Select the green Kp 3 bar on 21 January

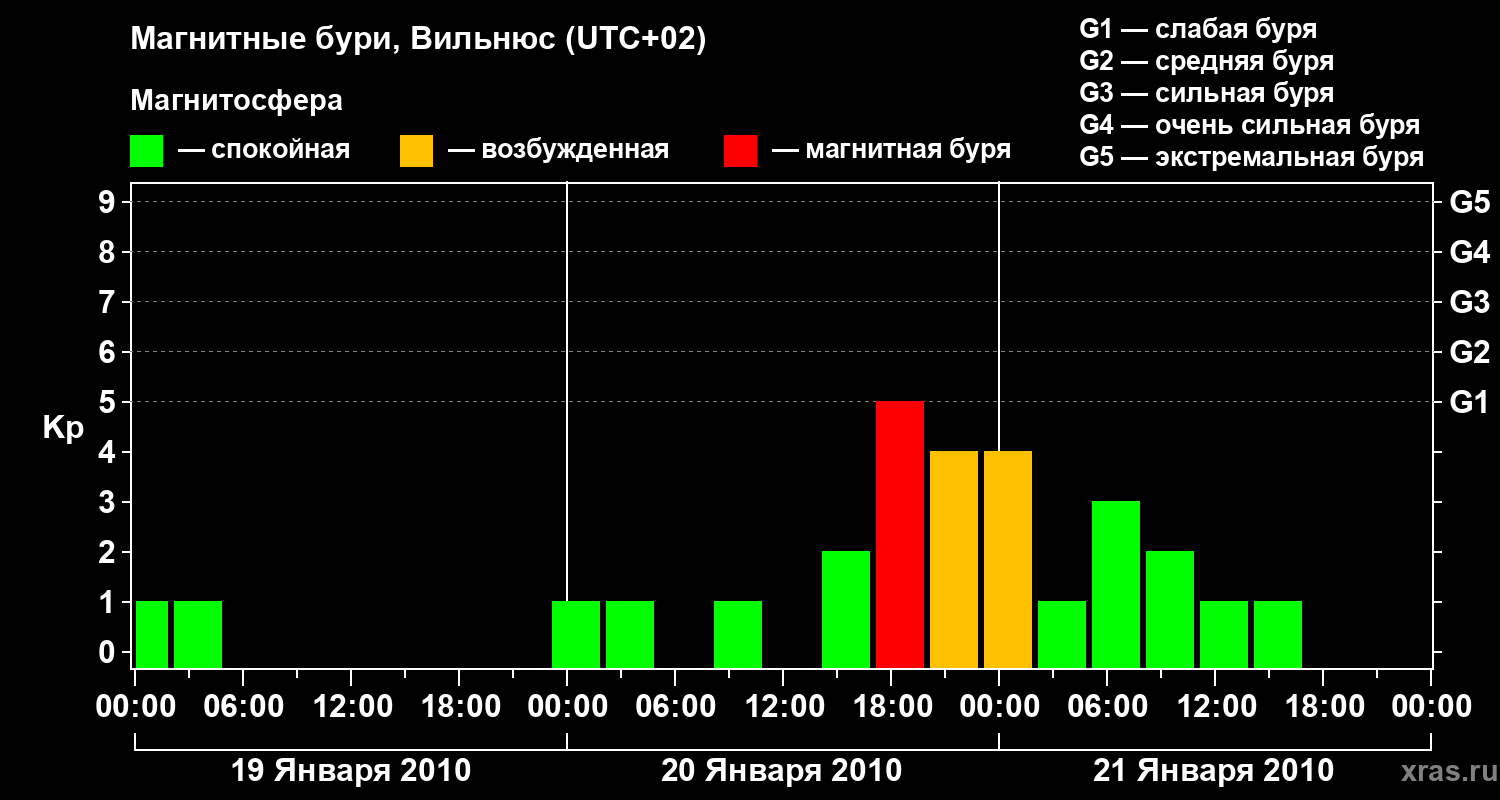[1116, 585]
